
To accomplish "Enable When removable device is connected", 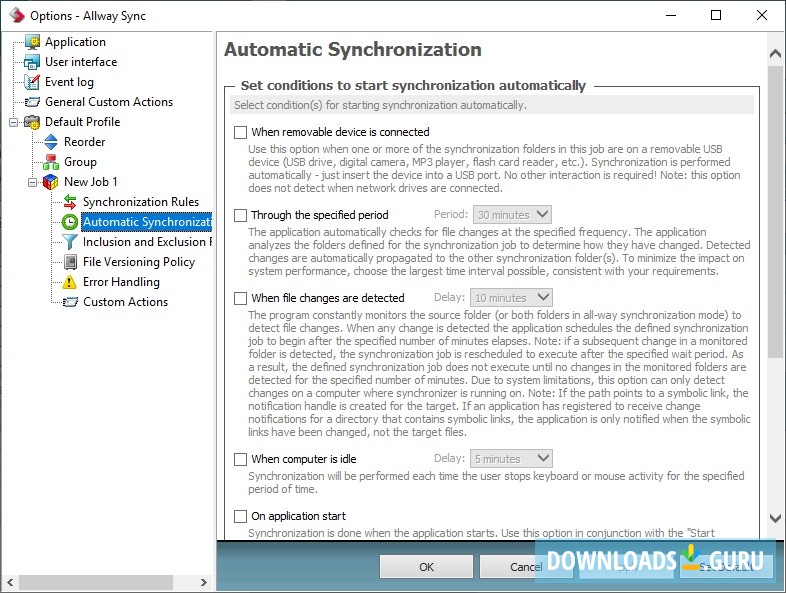I will tap(241, 132).
